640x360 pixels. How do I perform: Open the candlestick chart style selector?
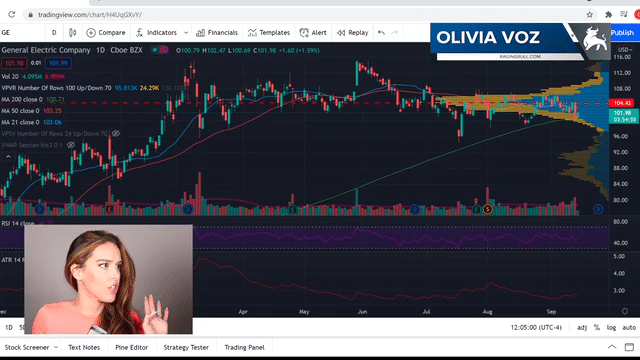click(72, 33)
